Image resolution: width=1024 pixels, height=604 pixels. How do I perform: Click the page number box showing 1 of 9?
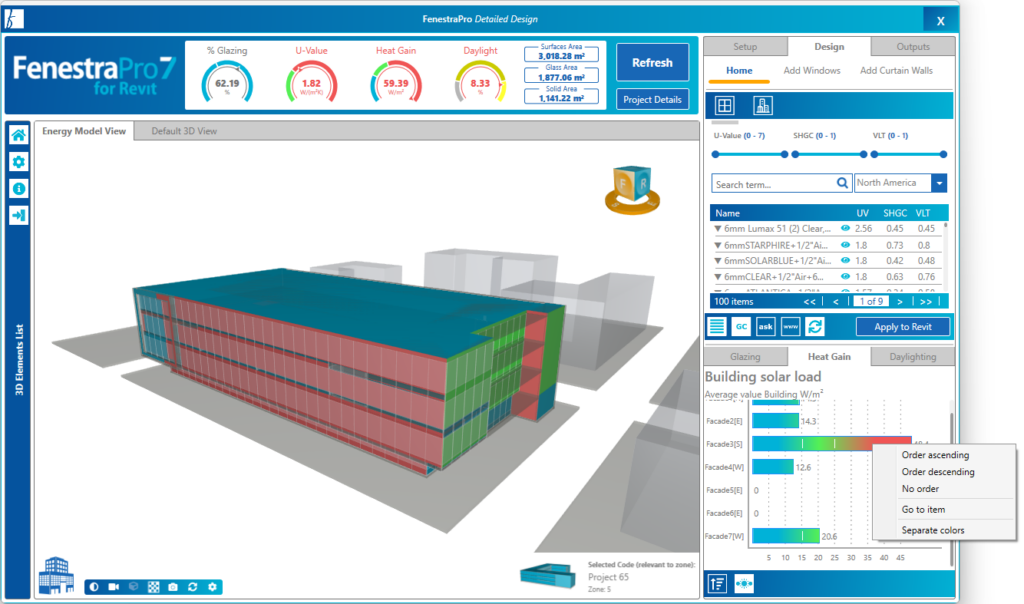pos(871,302)
